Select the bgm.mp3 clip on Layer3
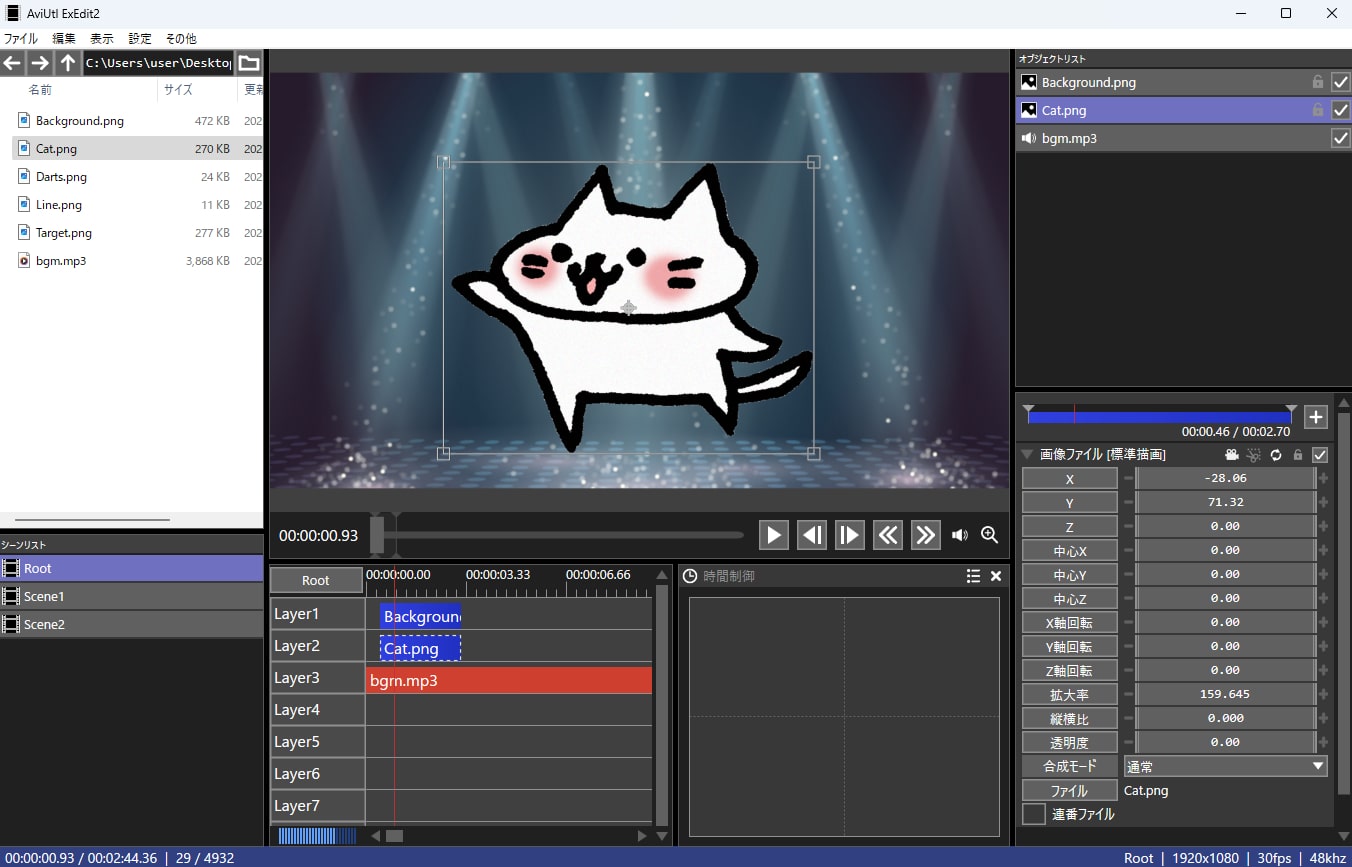The image size is (1352, 867). click(509, 681)
